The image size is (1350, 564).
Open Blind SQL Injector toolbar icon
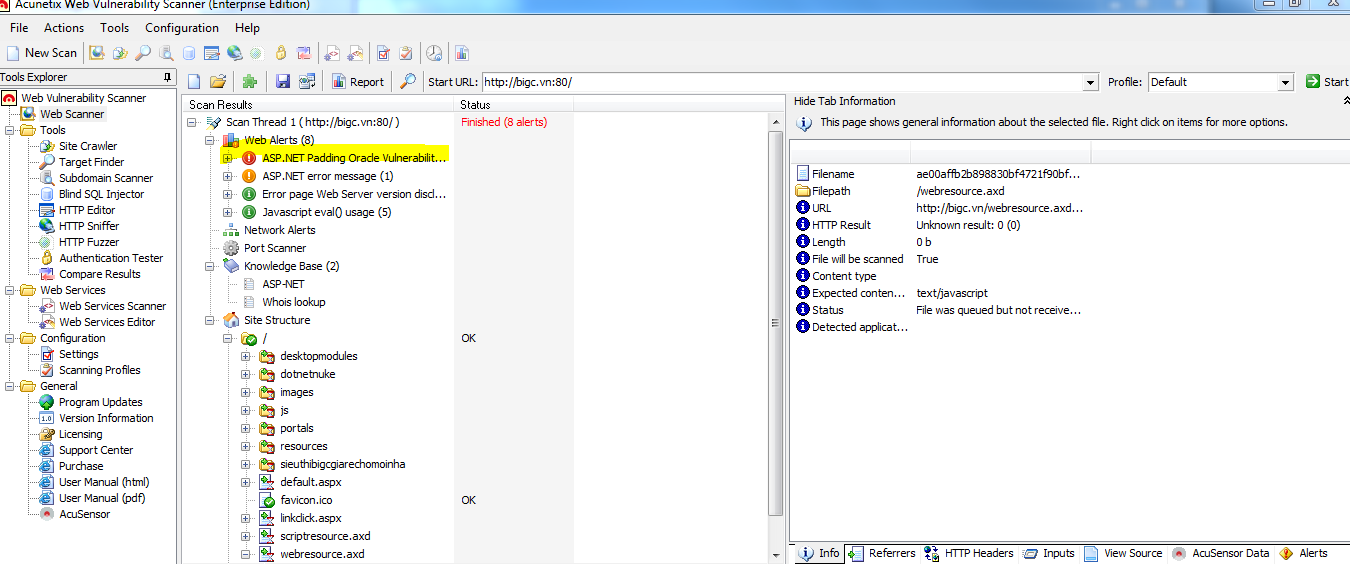189,53
